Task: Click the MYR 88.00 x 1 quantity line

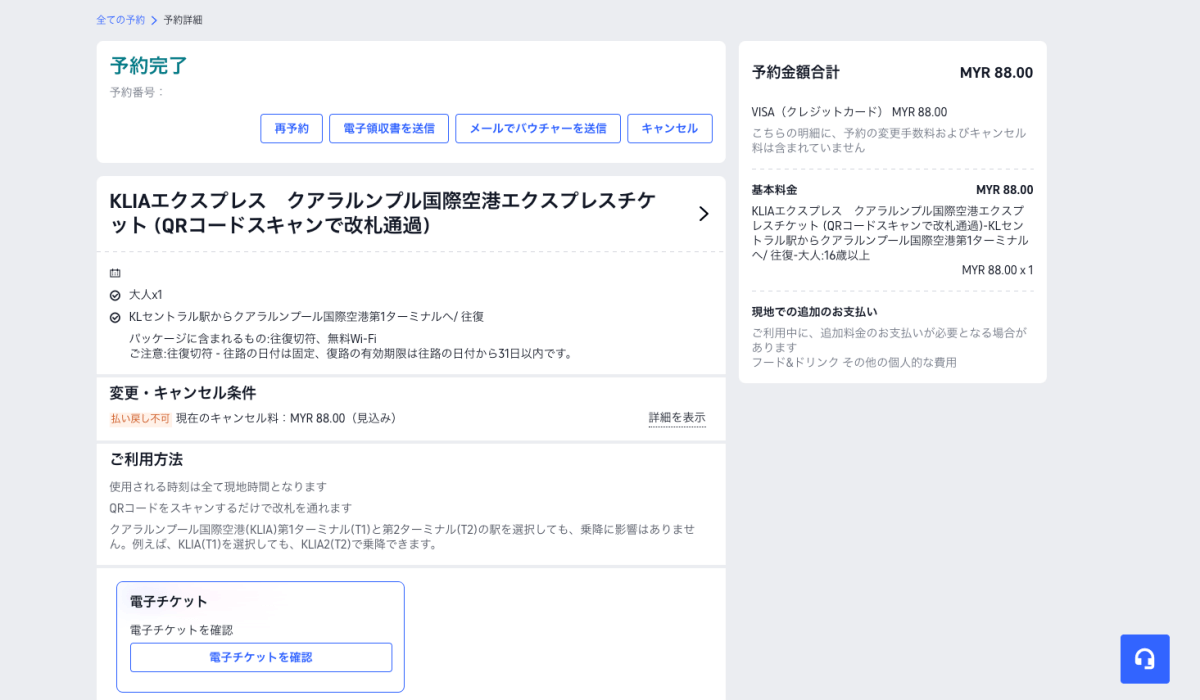Action: click(997, 270)
